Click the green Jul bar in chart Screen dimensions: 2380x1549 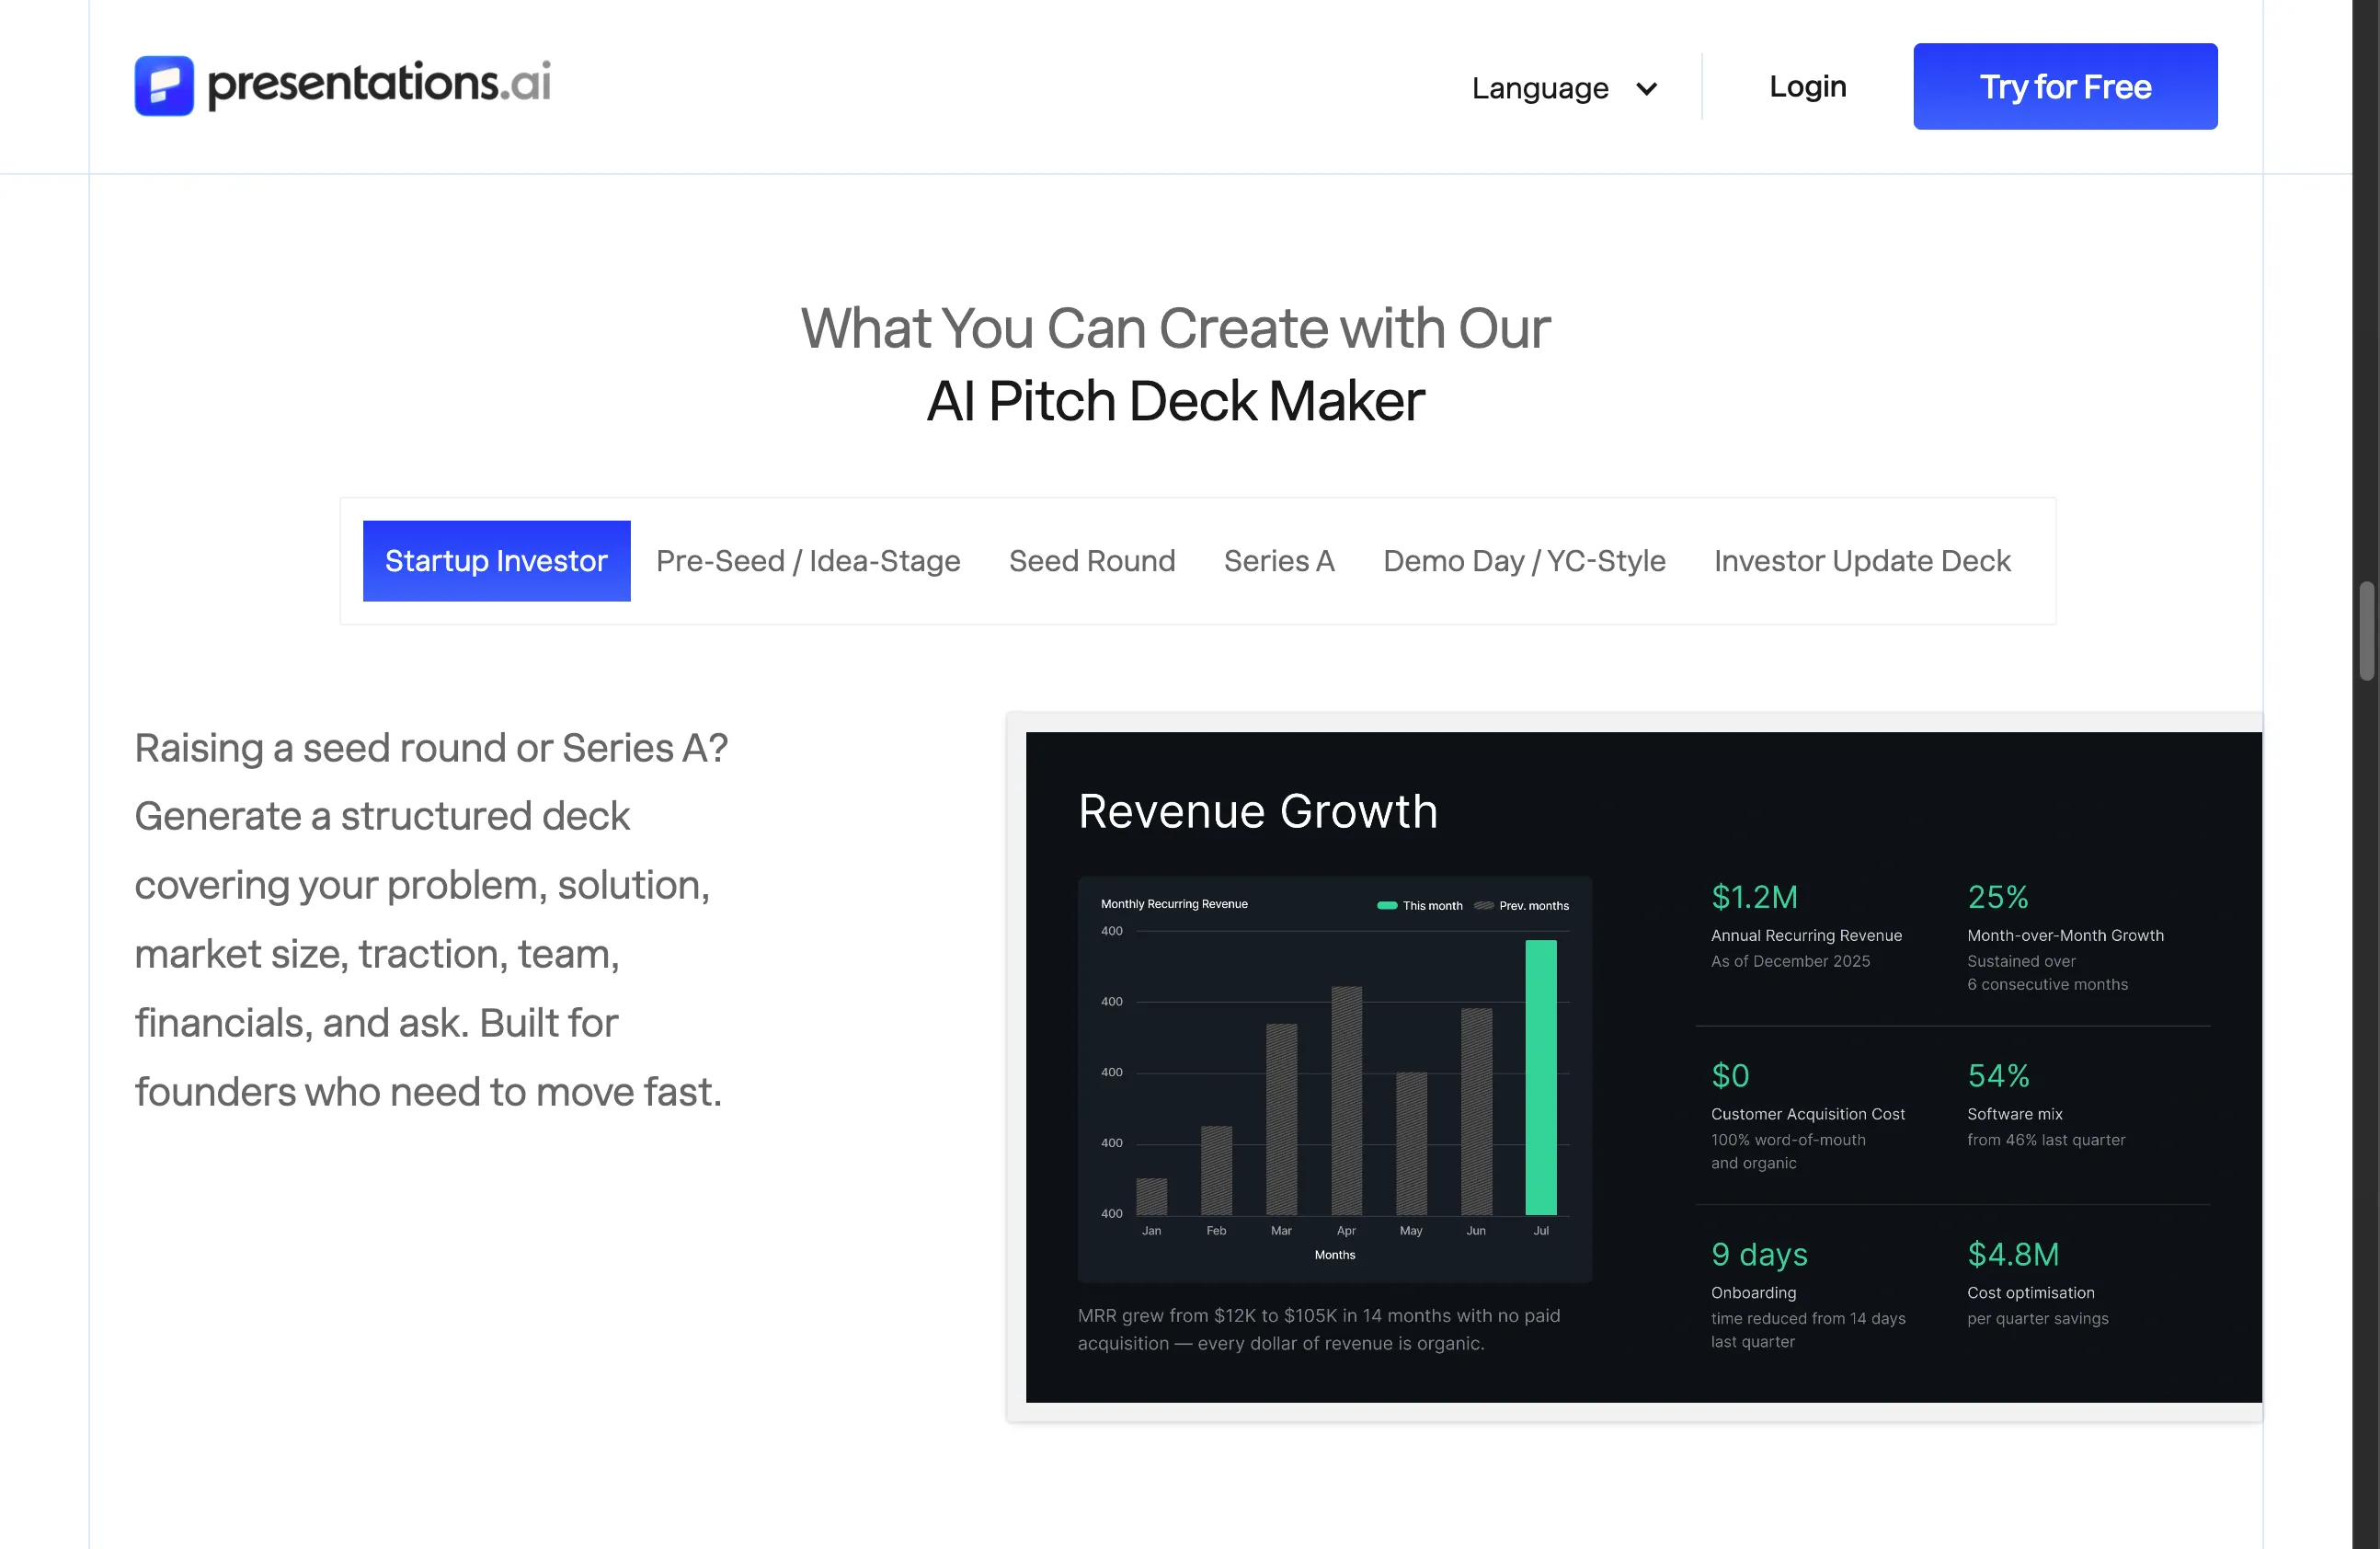point(1540,1077)
